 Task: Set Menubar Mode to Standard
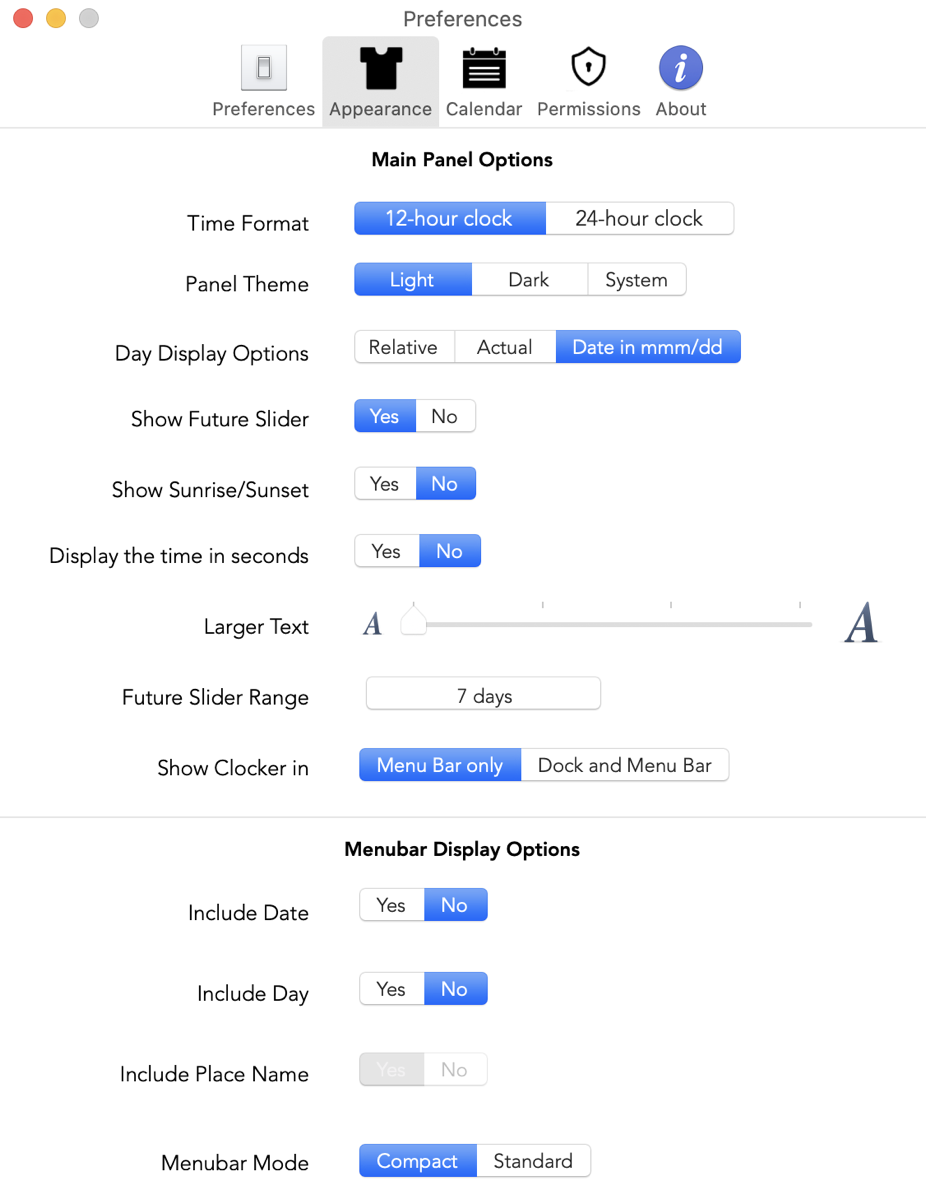533,1161
